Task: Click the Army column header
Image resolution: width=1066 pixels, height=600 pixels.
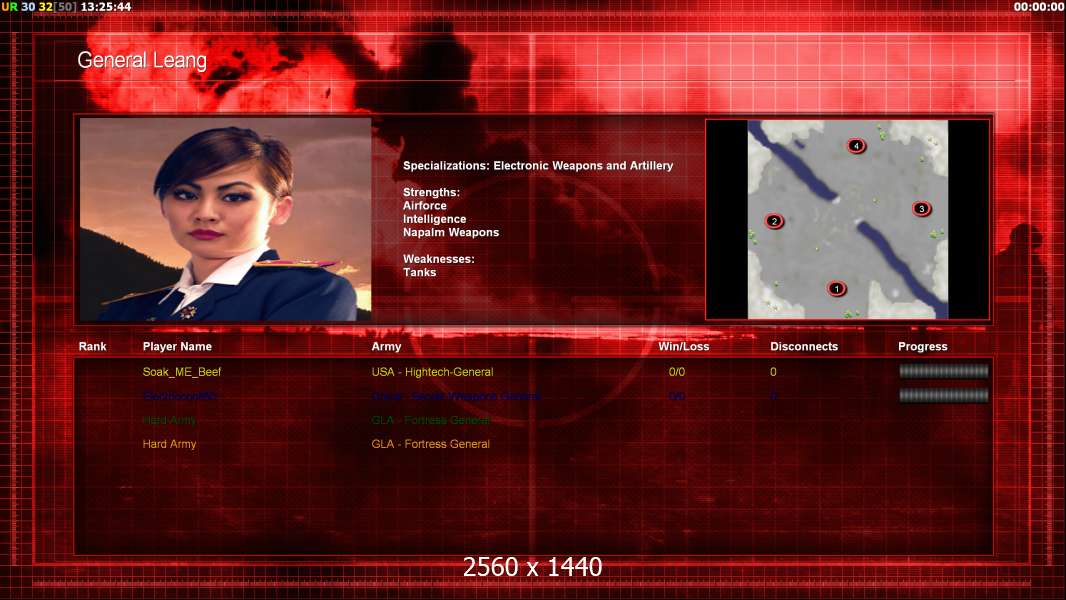Action: tap(386, 347)
